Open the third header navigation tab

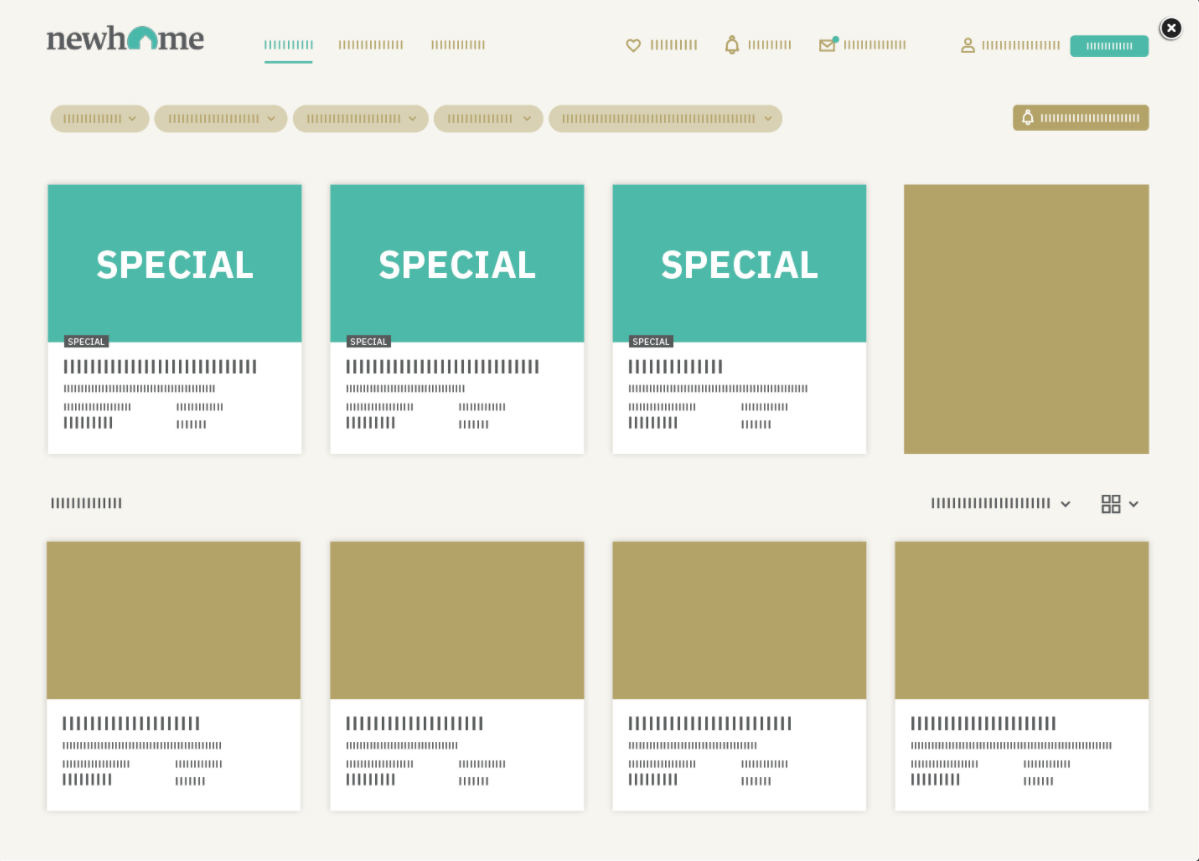[458, 45]
